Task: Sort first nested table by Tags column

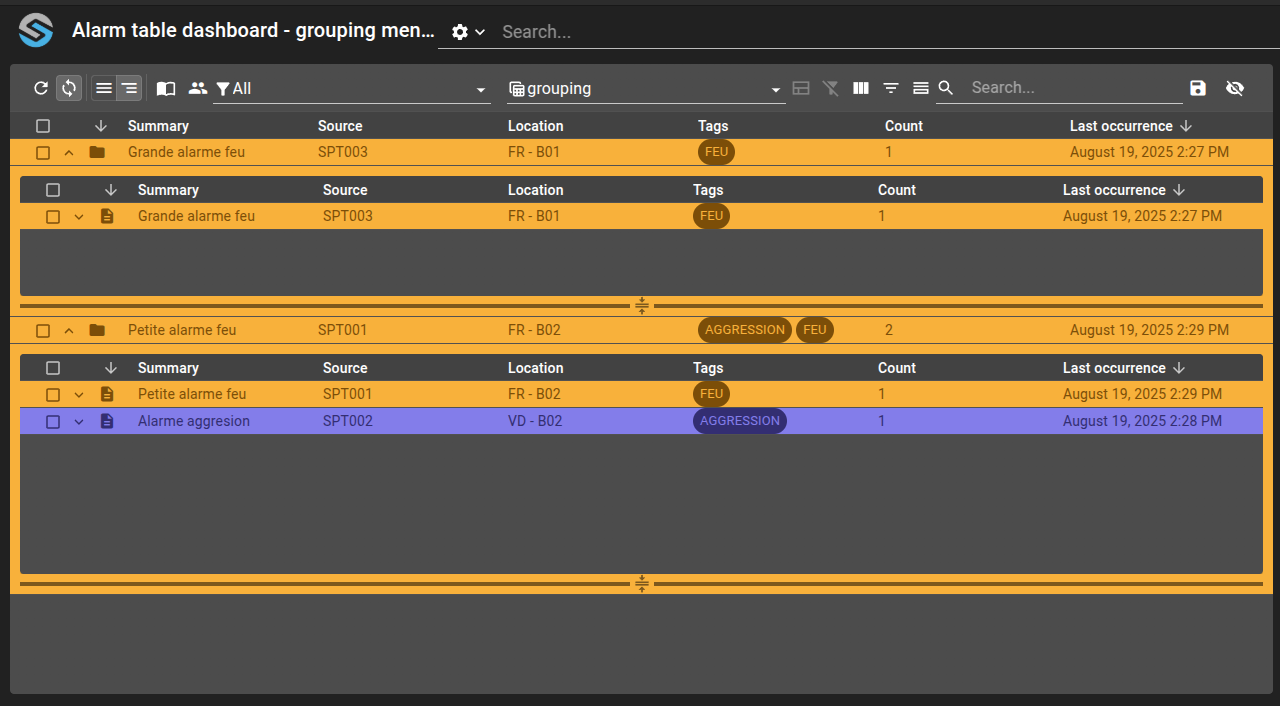Action: click(x=708, y=190)
